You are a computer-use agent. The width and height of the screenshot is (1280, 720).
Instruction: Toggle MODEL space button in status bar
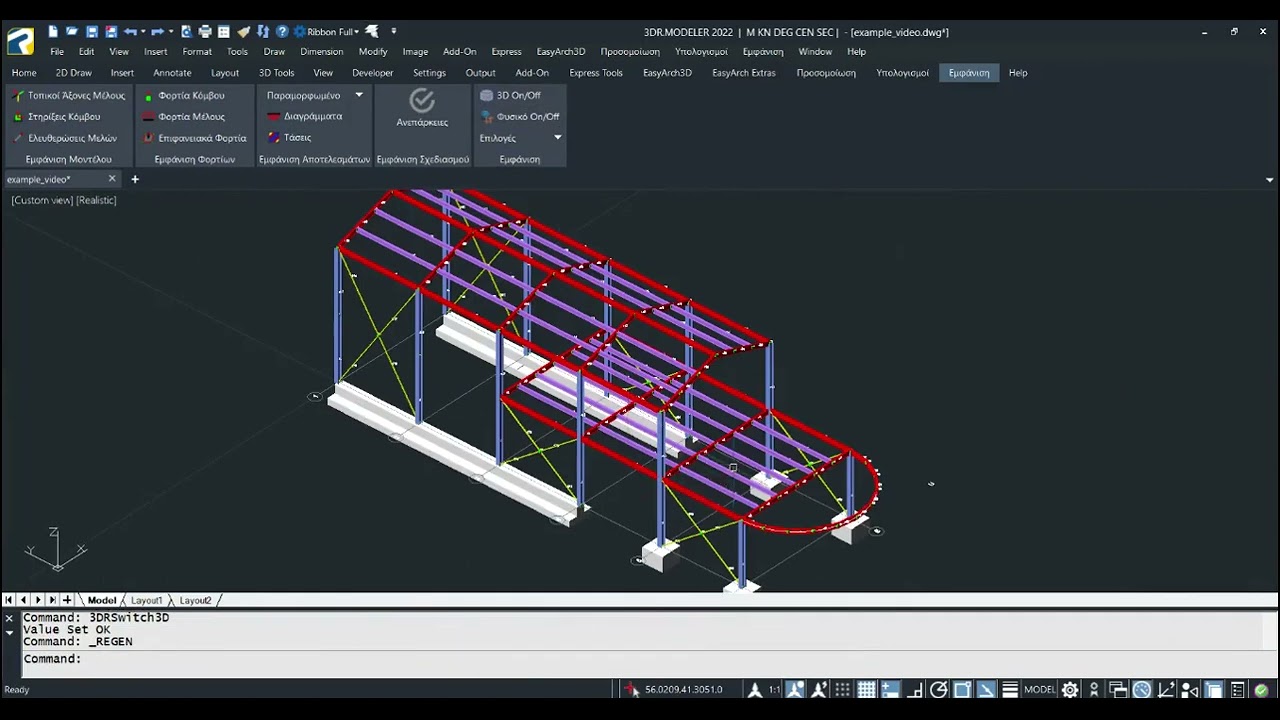[x=1040, y=690]
